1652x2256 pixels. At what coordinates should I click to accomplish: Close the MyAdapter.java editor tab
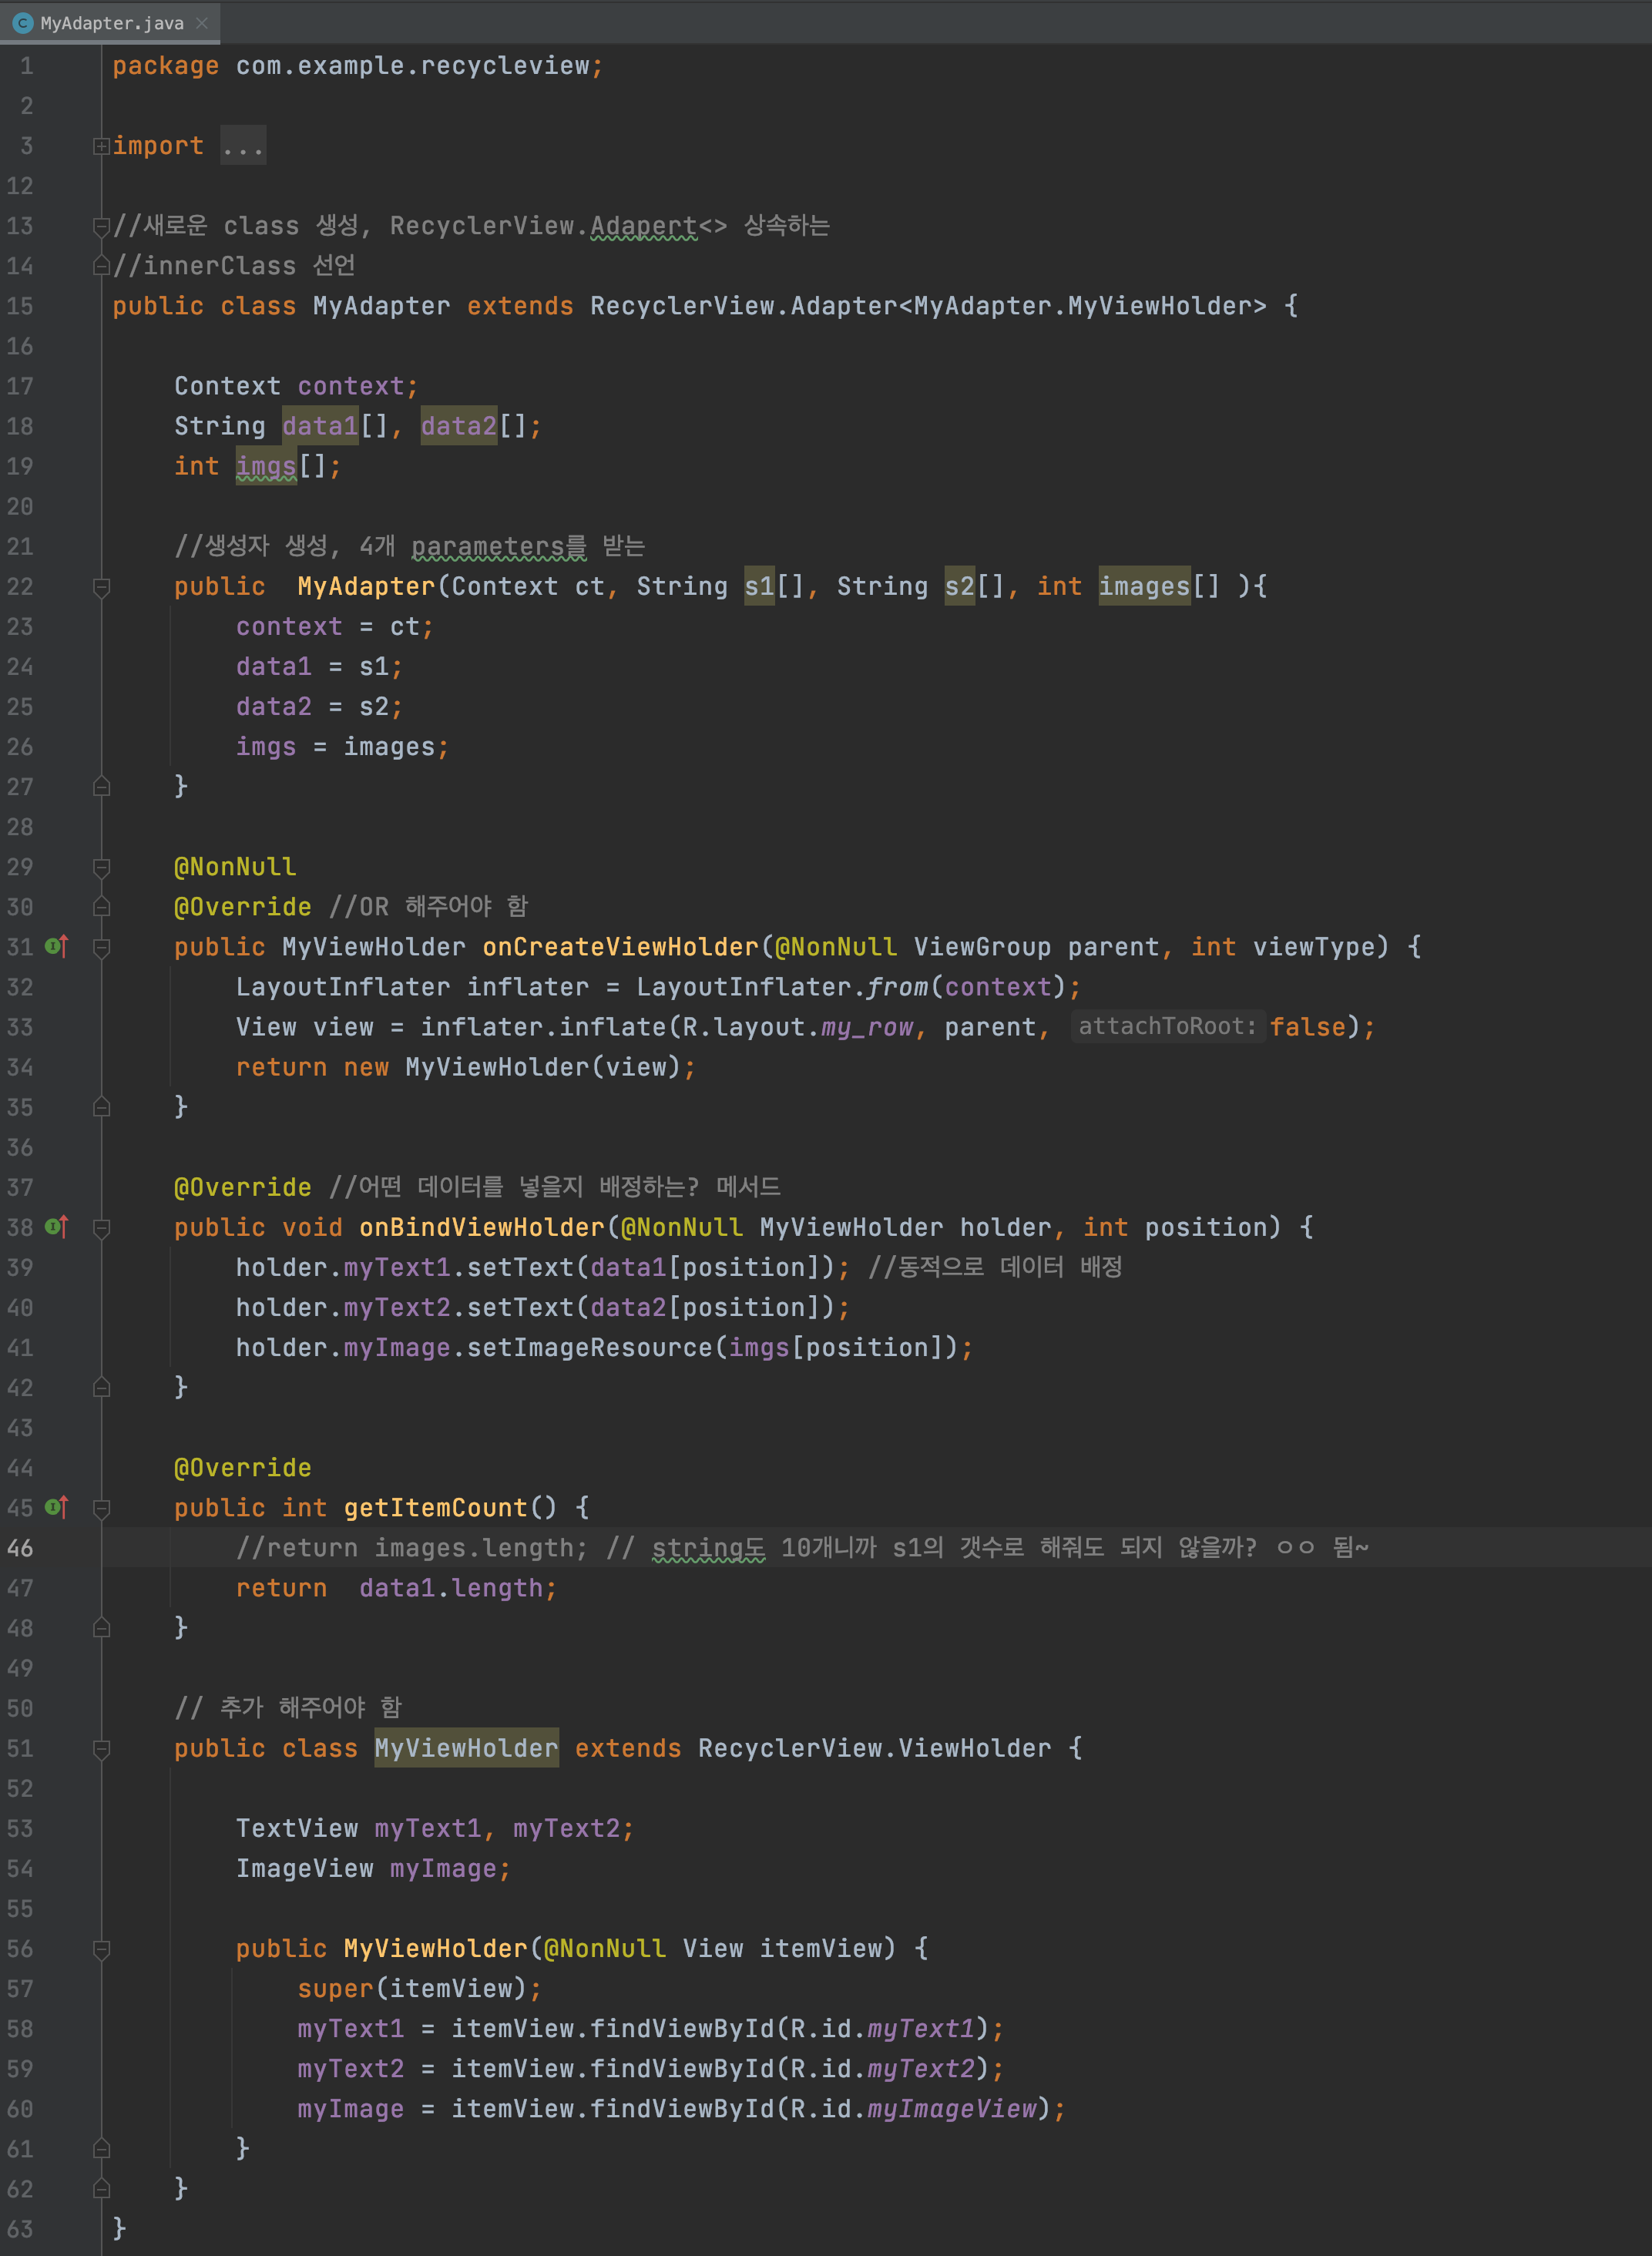tap(202, 23)
